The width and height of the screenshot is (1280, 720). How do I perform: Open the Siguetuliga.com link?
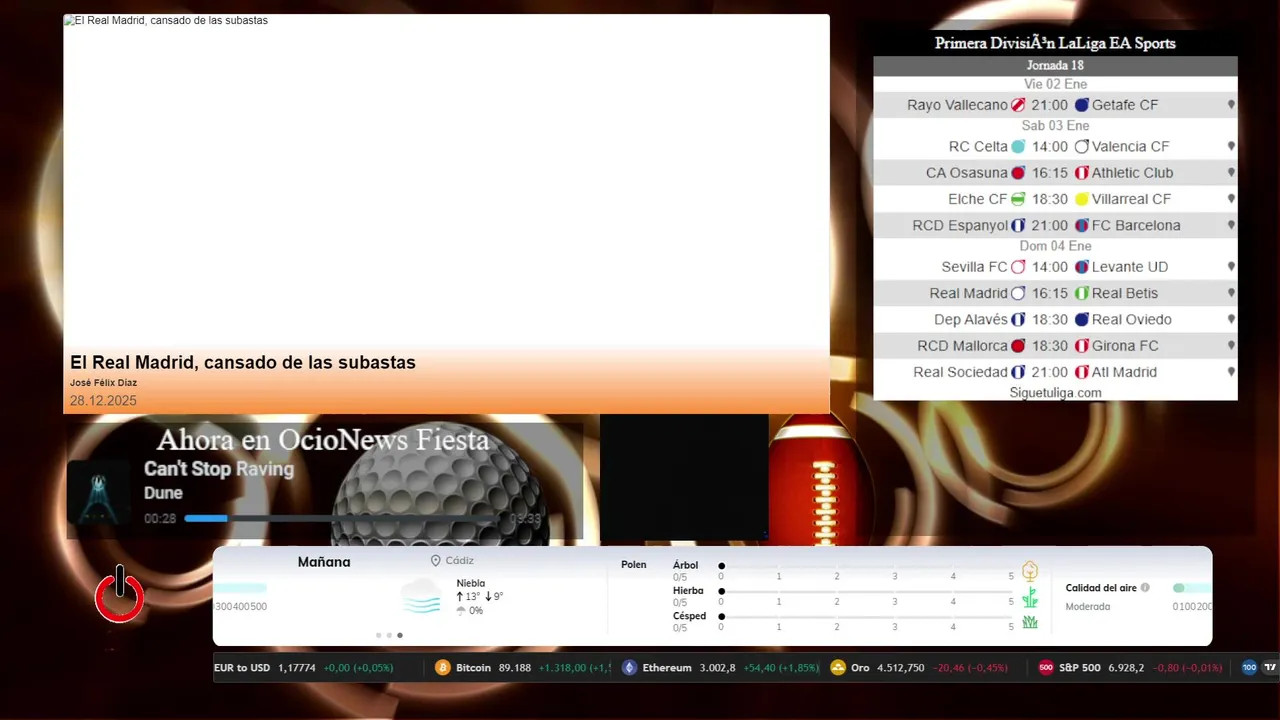[x=1055, y=393]
